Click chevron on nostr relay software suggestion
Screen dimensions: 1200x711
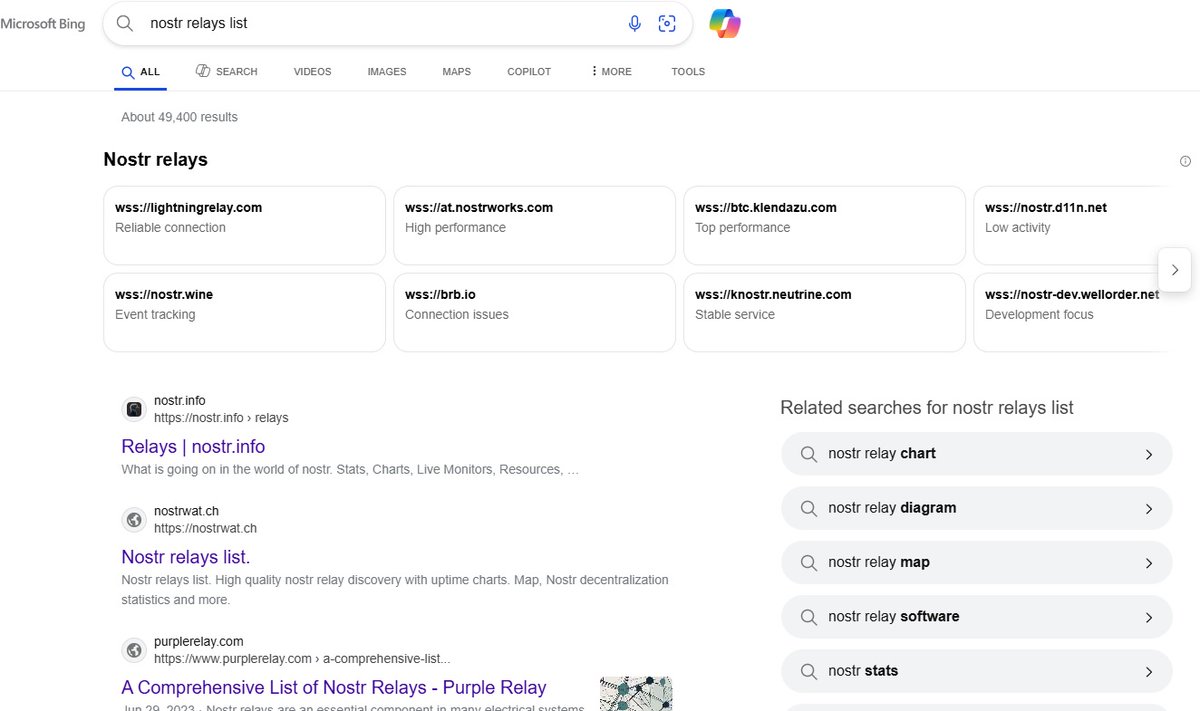tap(1149, 617)
